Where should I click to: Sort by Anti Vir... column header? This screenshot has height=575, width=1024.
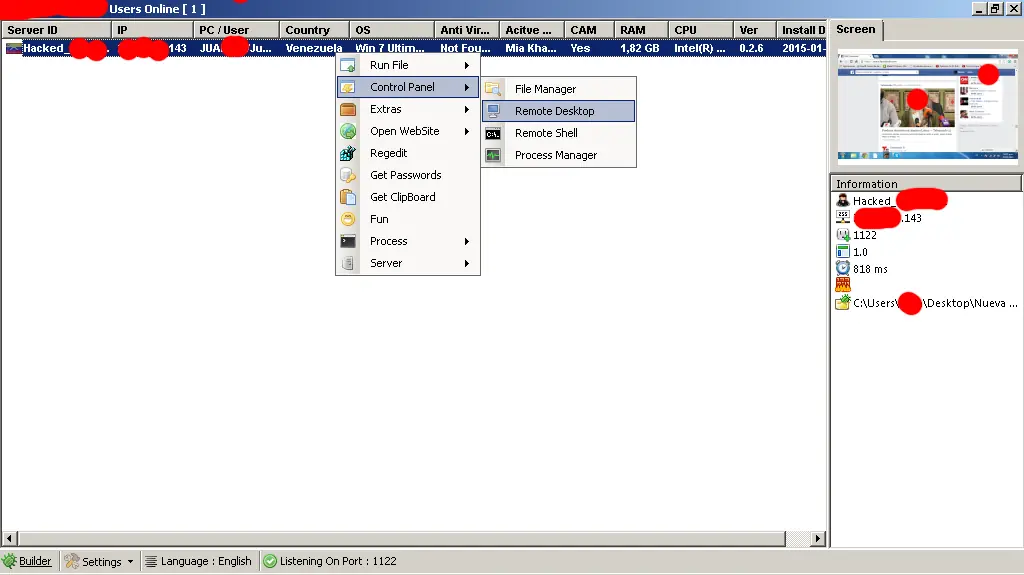coord(467,30)
